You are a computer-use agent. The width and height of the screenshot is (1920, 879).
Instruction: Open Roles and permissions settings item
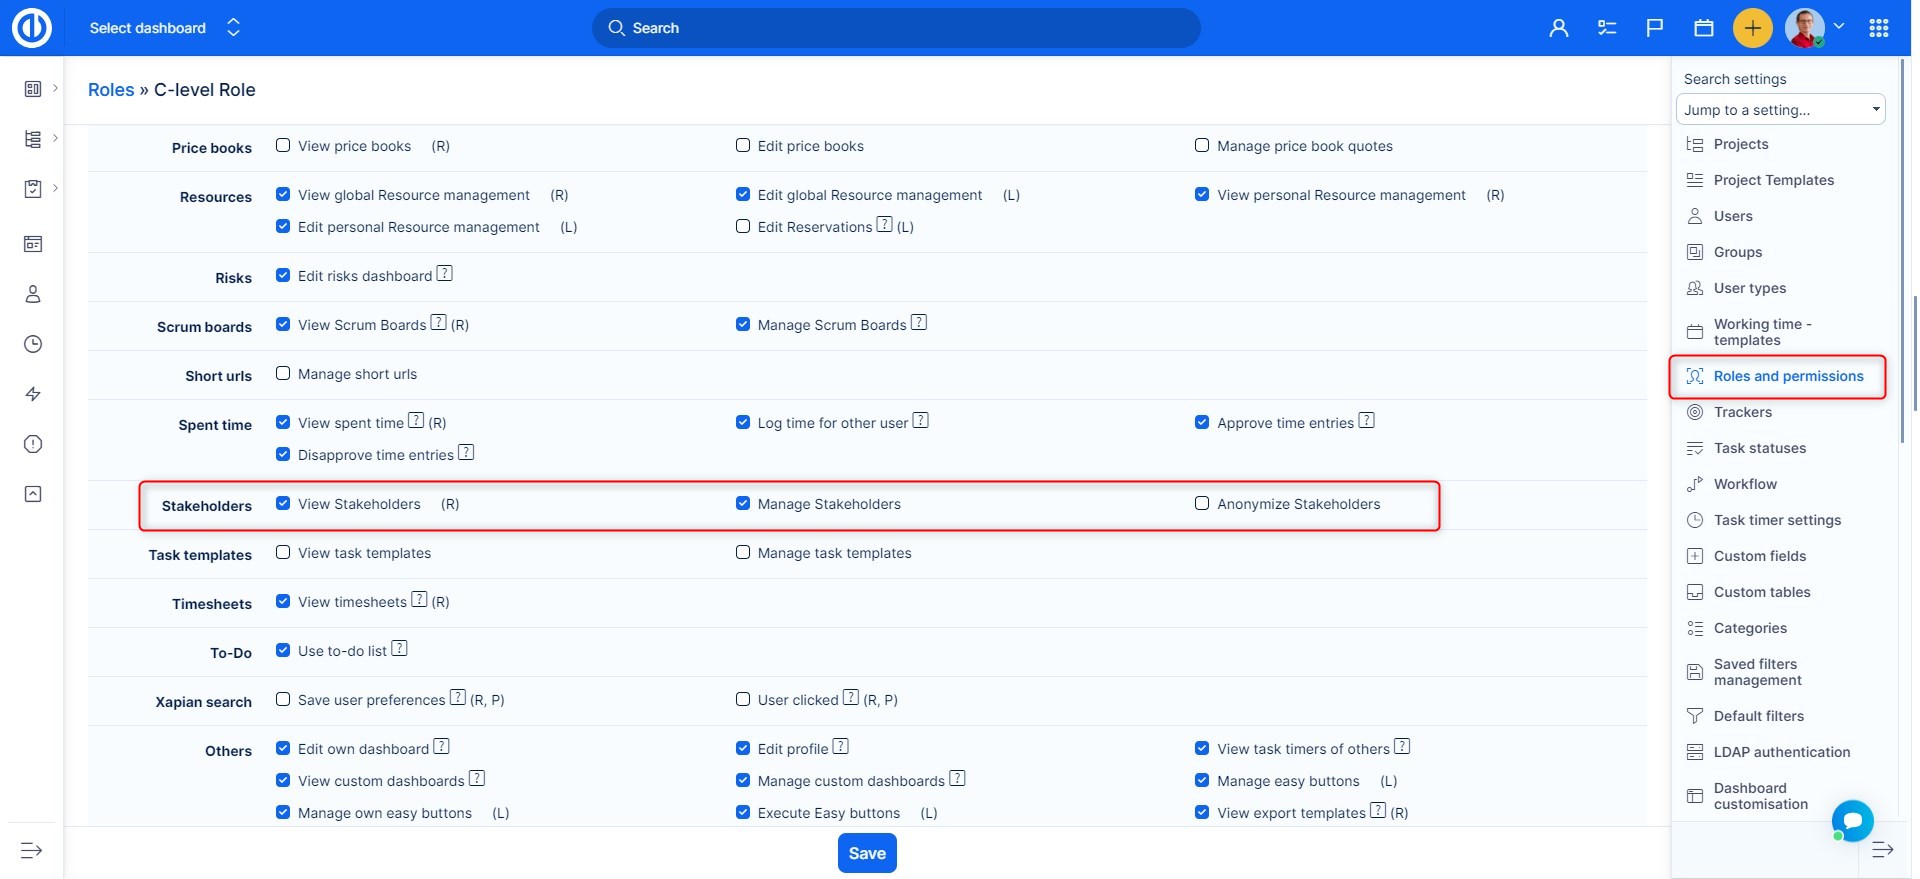point(1787,376)
